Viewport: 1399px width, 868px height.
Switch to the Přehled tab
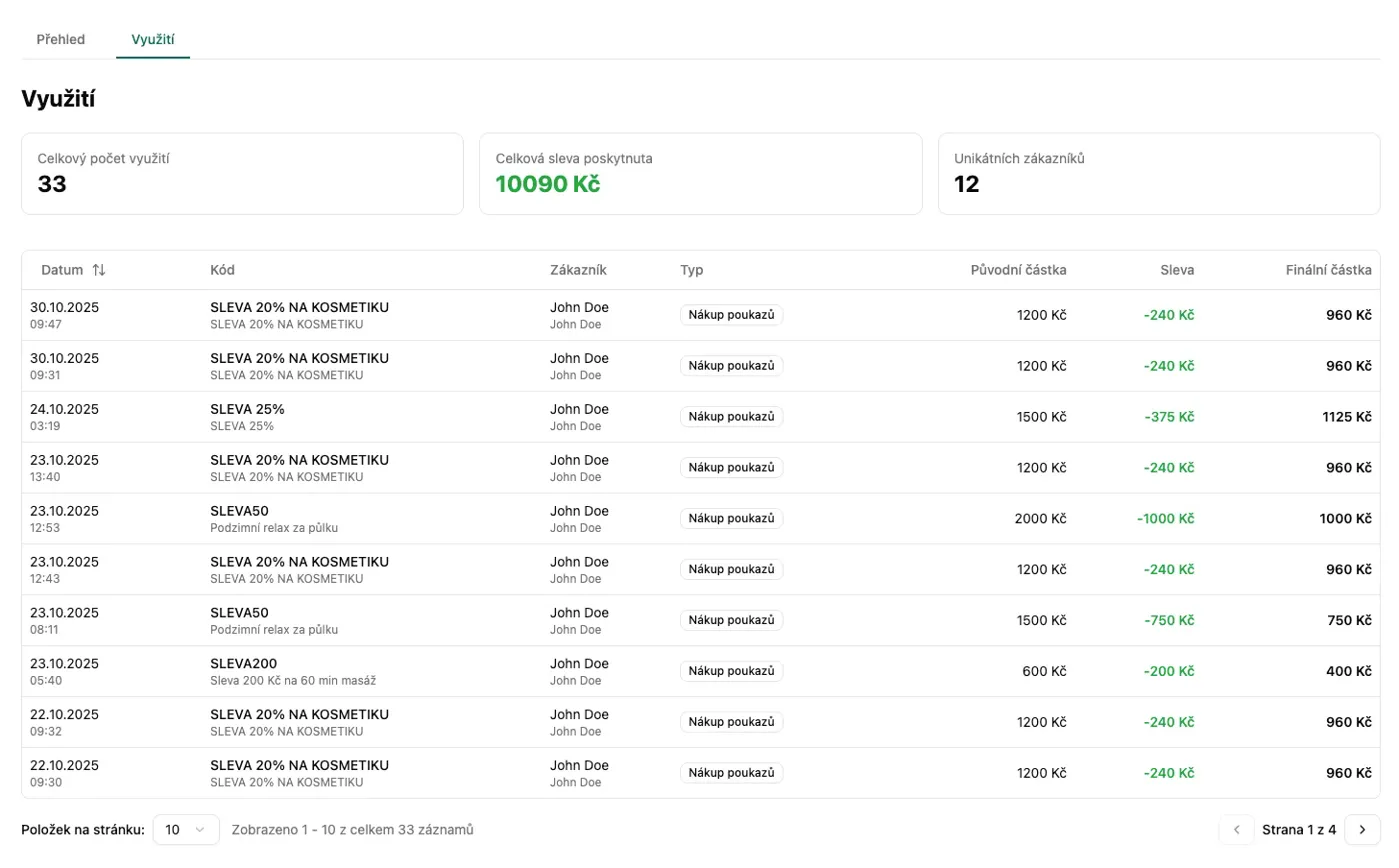(61, 39)
